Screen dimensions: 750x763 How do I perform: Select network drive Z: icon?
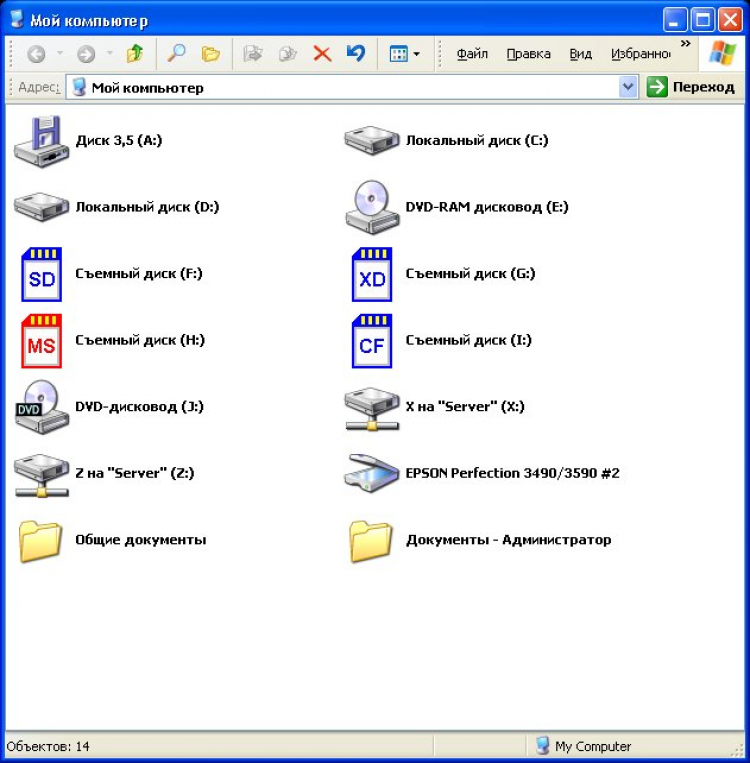click(x=41, y=475)
